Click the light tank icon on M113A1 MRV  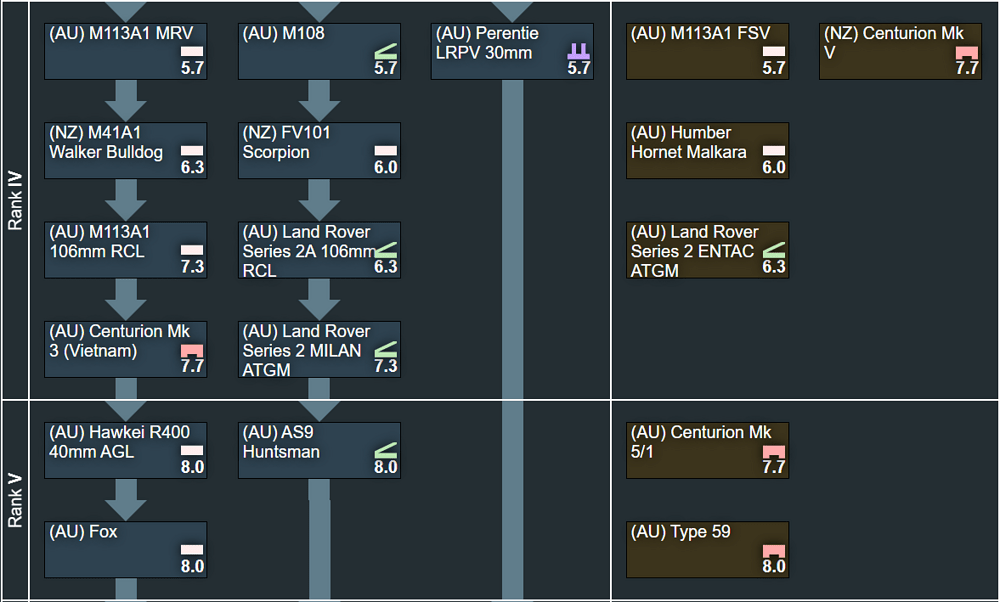coord(191,50)
